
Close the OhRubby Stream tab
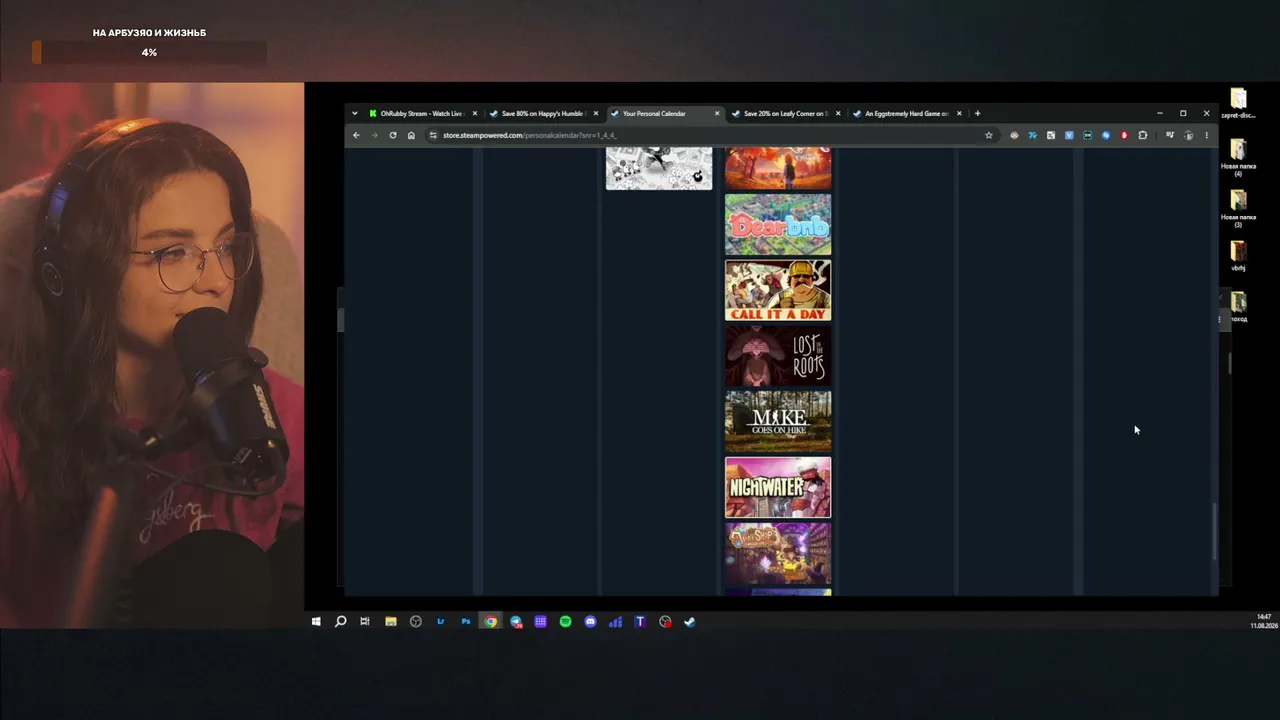click(x=475, y=113)
